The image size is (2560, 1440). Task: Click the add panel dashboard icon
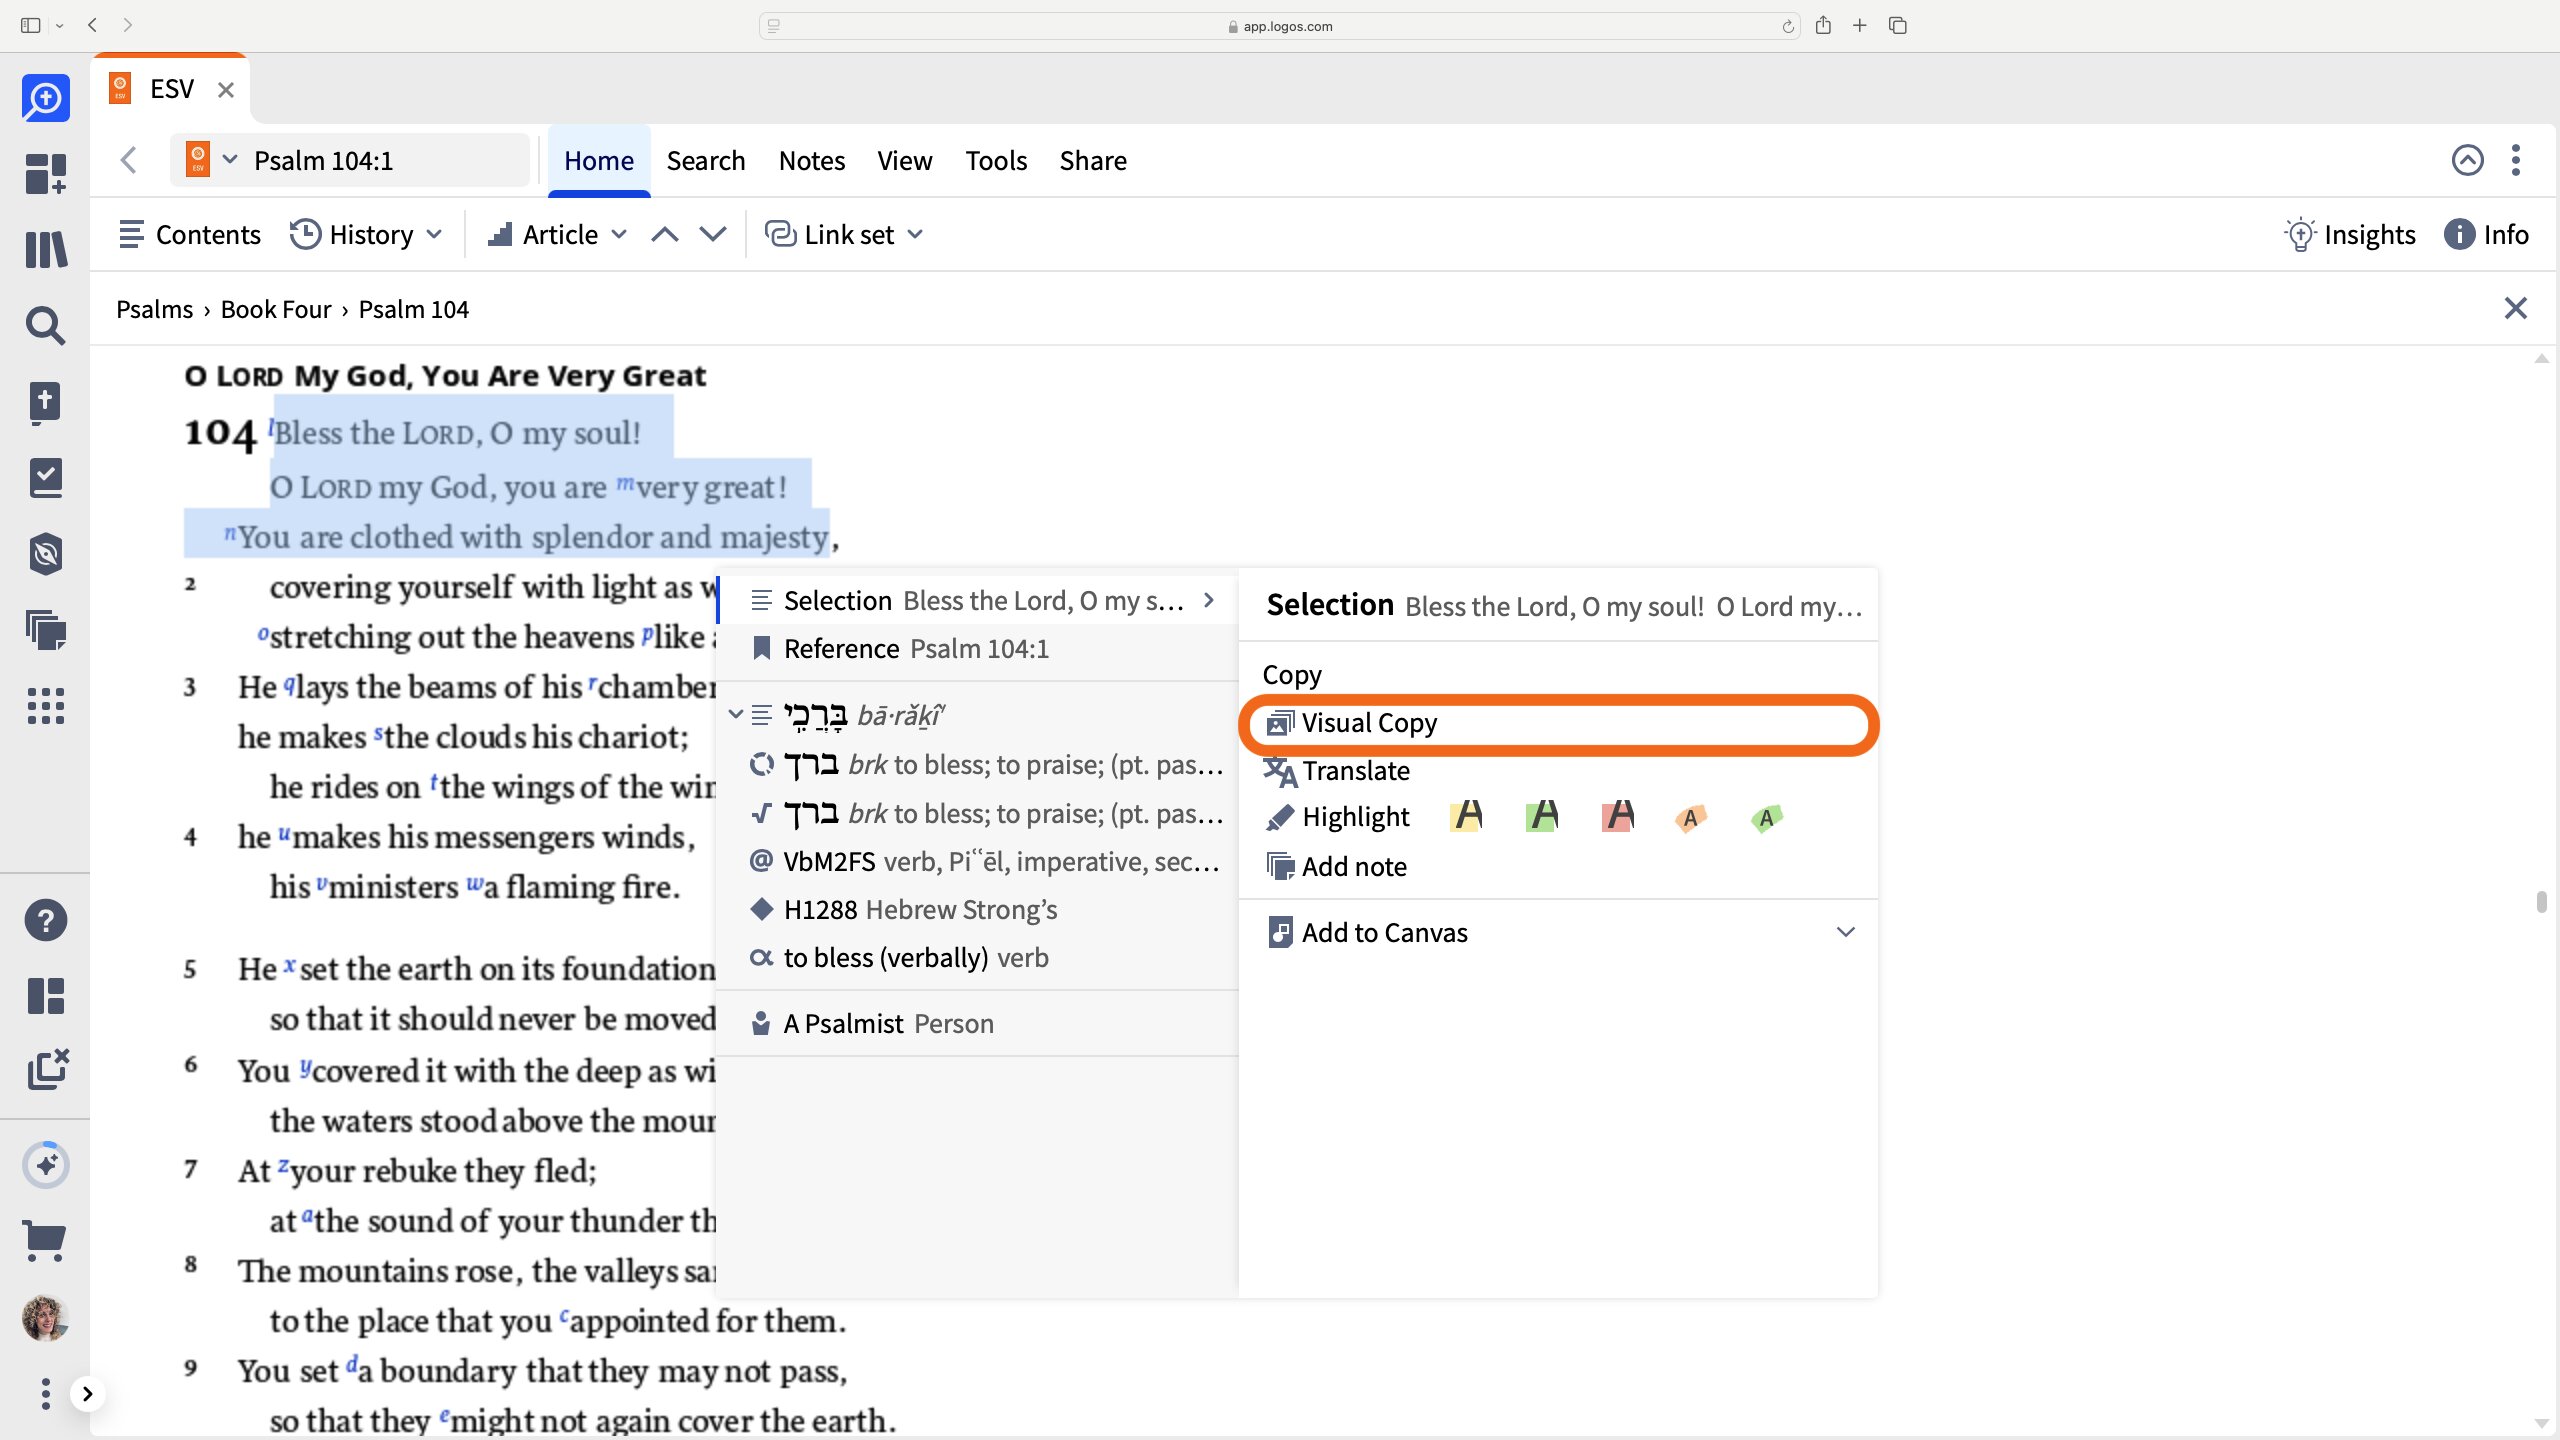[x=46, y=173]
